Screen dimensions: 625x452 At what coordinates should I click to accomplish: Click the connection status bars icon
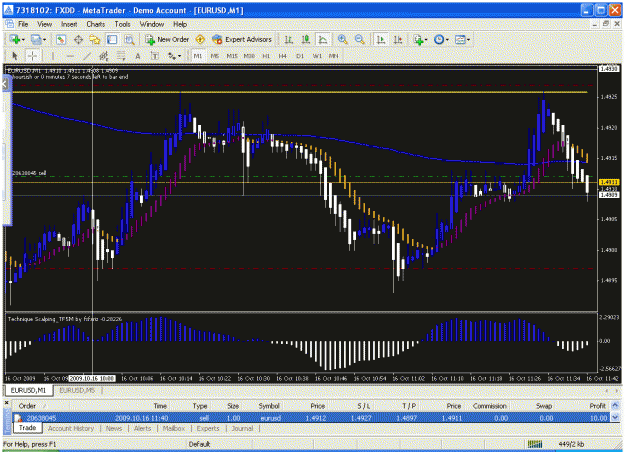point(535,444)
